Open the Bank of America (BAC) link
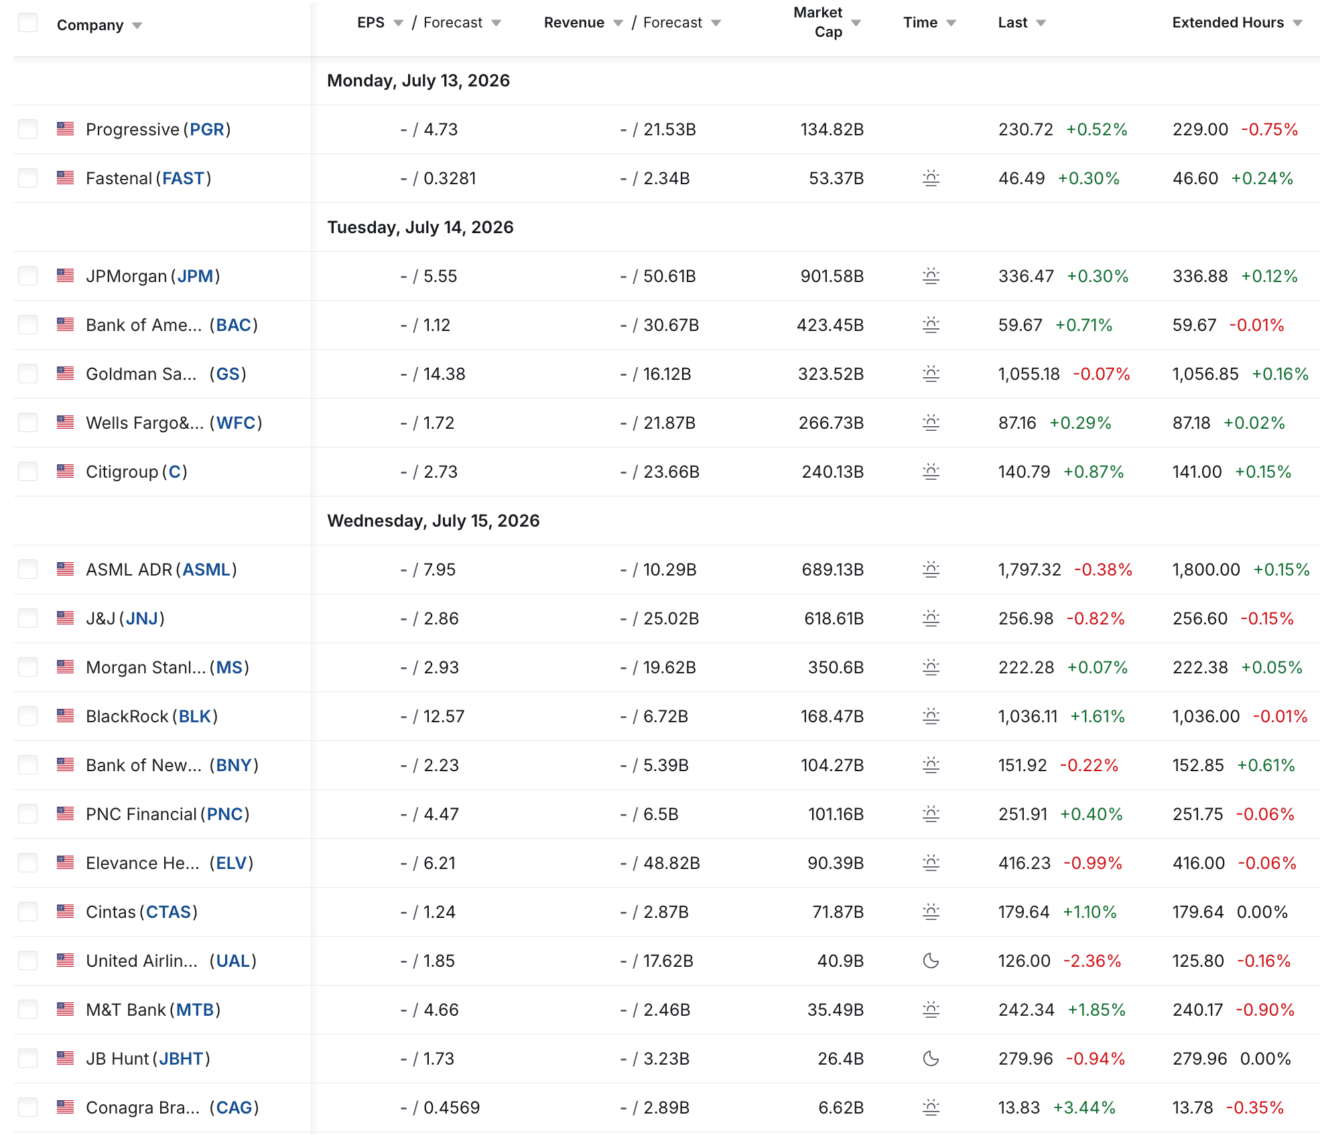Viewport: 1320px width, 1135px height. (x=234, y=325)
